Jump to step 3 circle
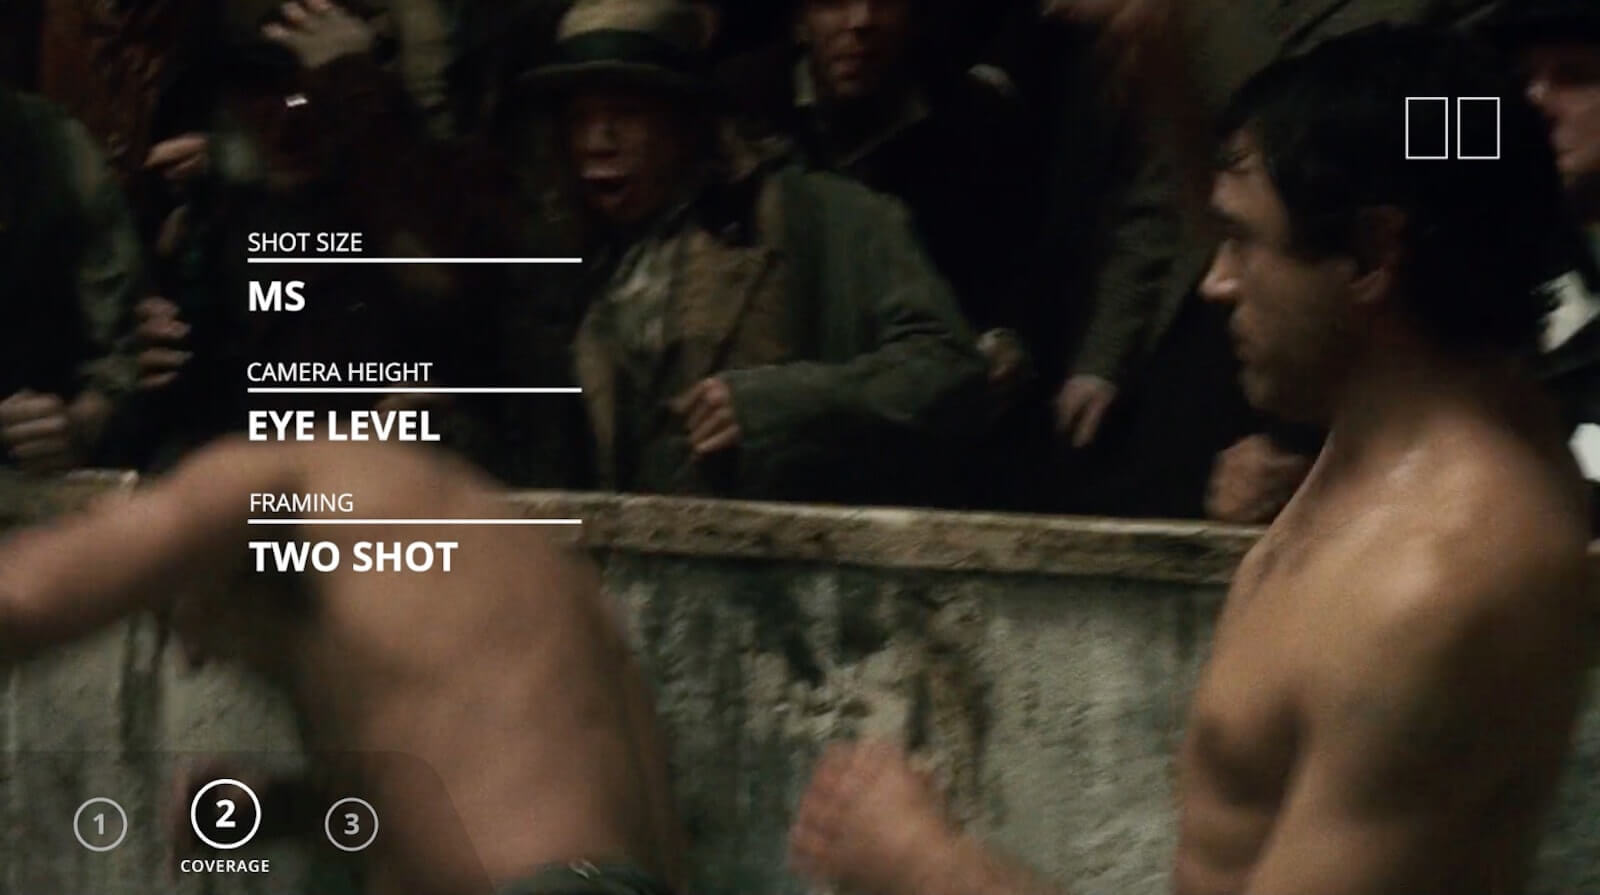 point(351,825)
